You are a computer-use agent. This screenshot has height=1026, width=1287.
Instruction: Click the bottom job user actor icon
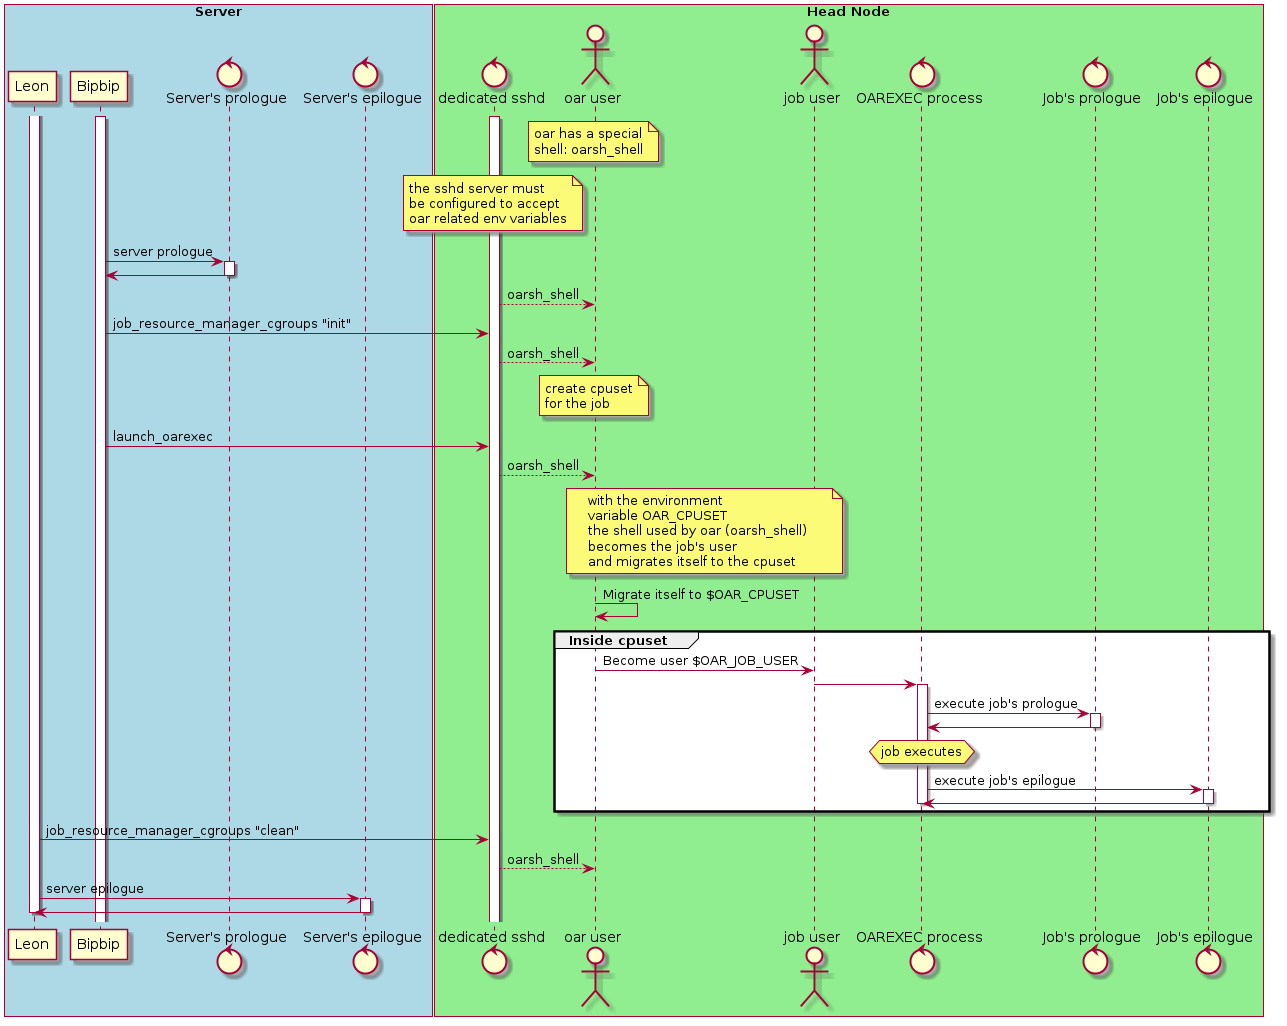point(814,977)
